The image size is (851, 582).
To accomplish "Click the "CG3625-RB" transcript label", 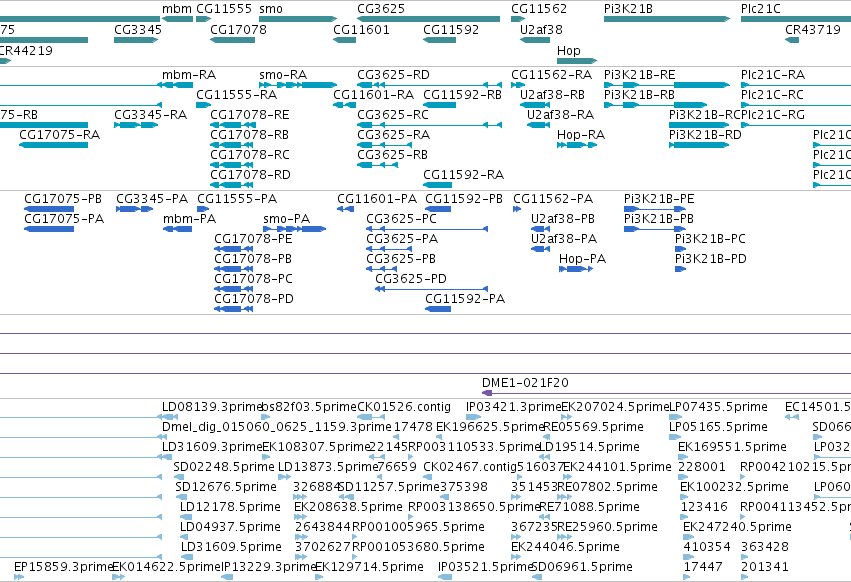I will click(x=392, y=155).
